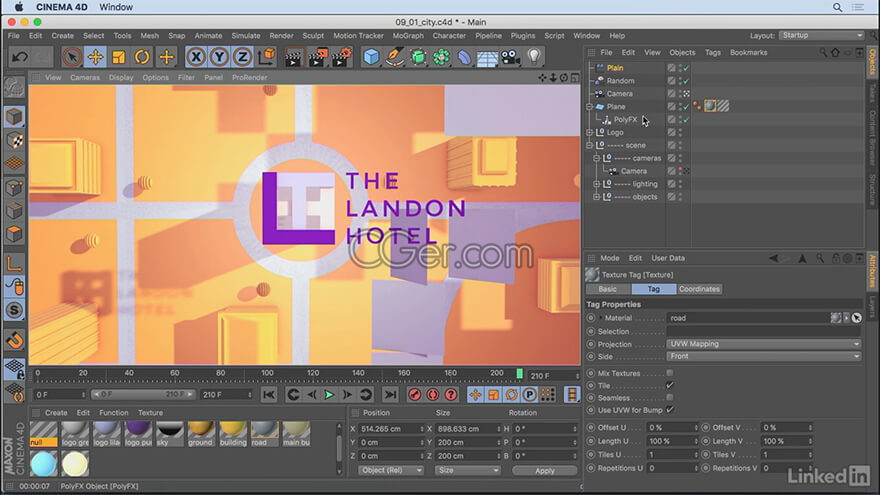The width and height of the screenshot is (880, 495).
Task: Toggle Offset U animation radio dot
Action: pos(590,427)
